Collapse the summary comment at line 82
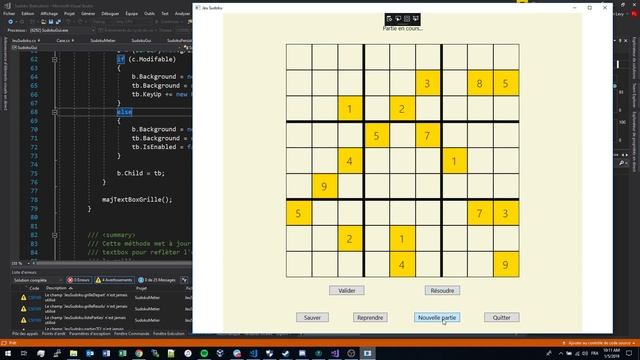640x360 pixels. tap(54, 235)
